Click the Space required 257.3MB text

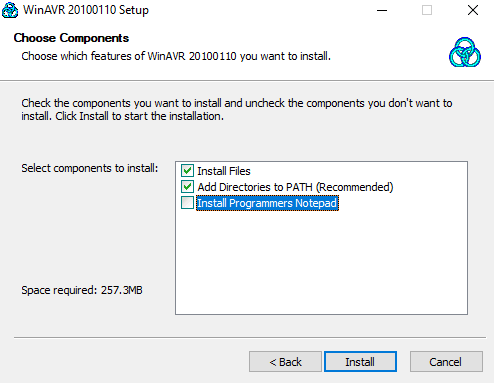coord(82,290)
